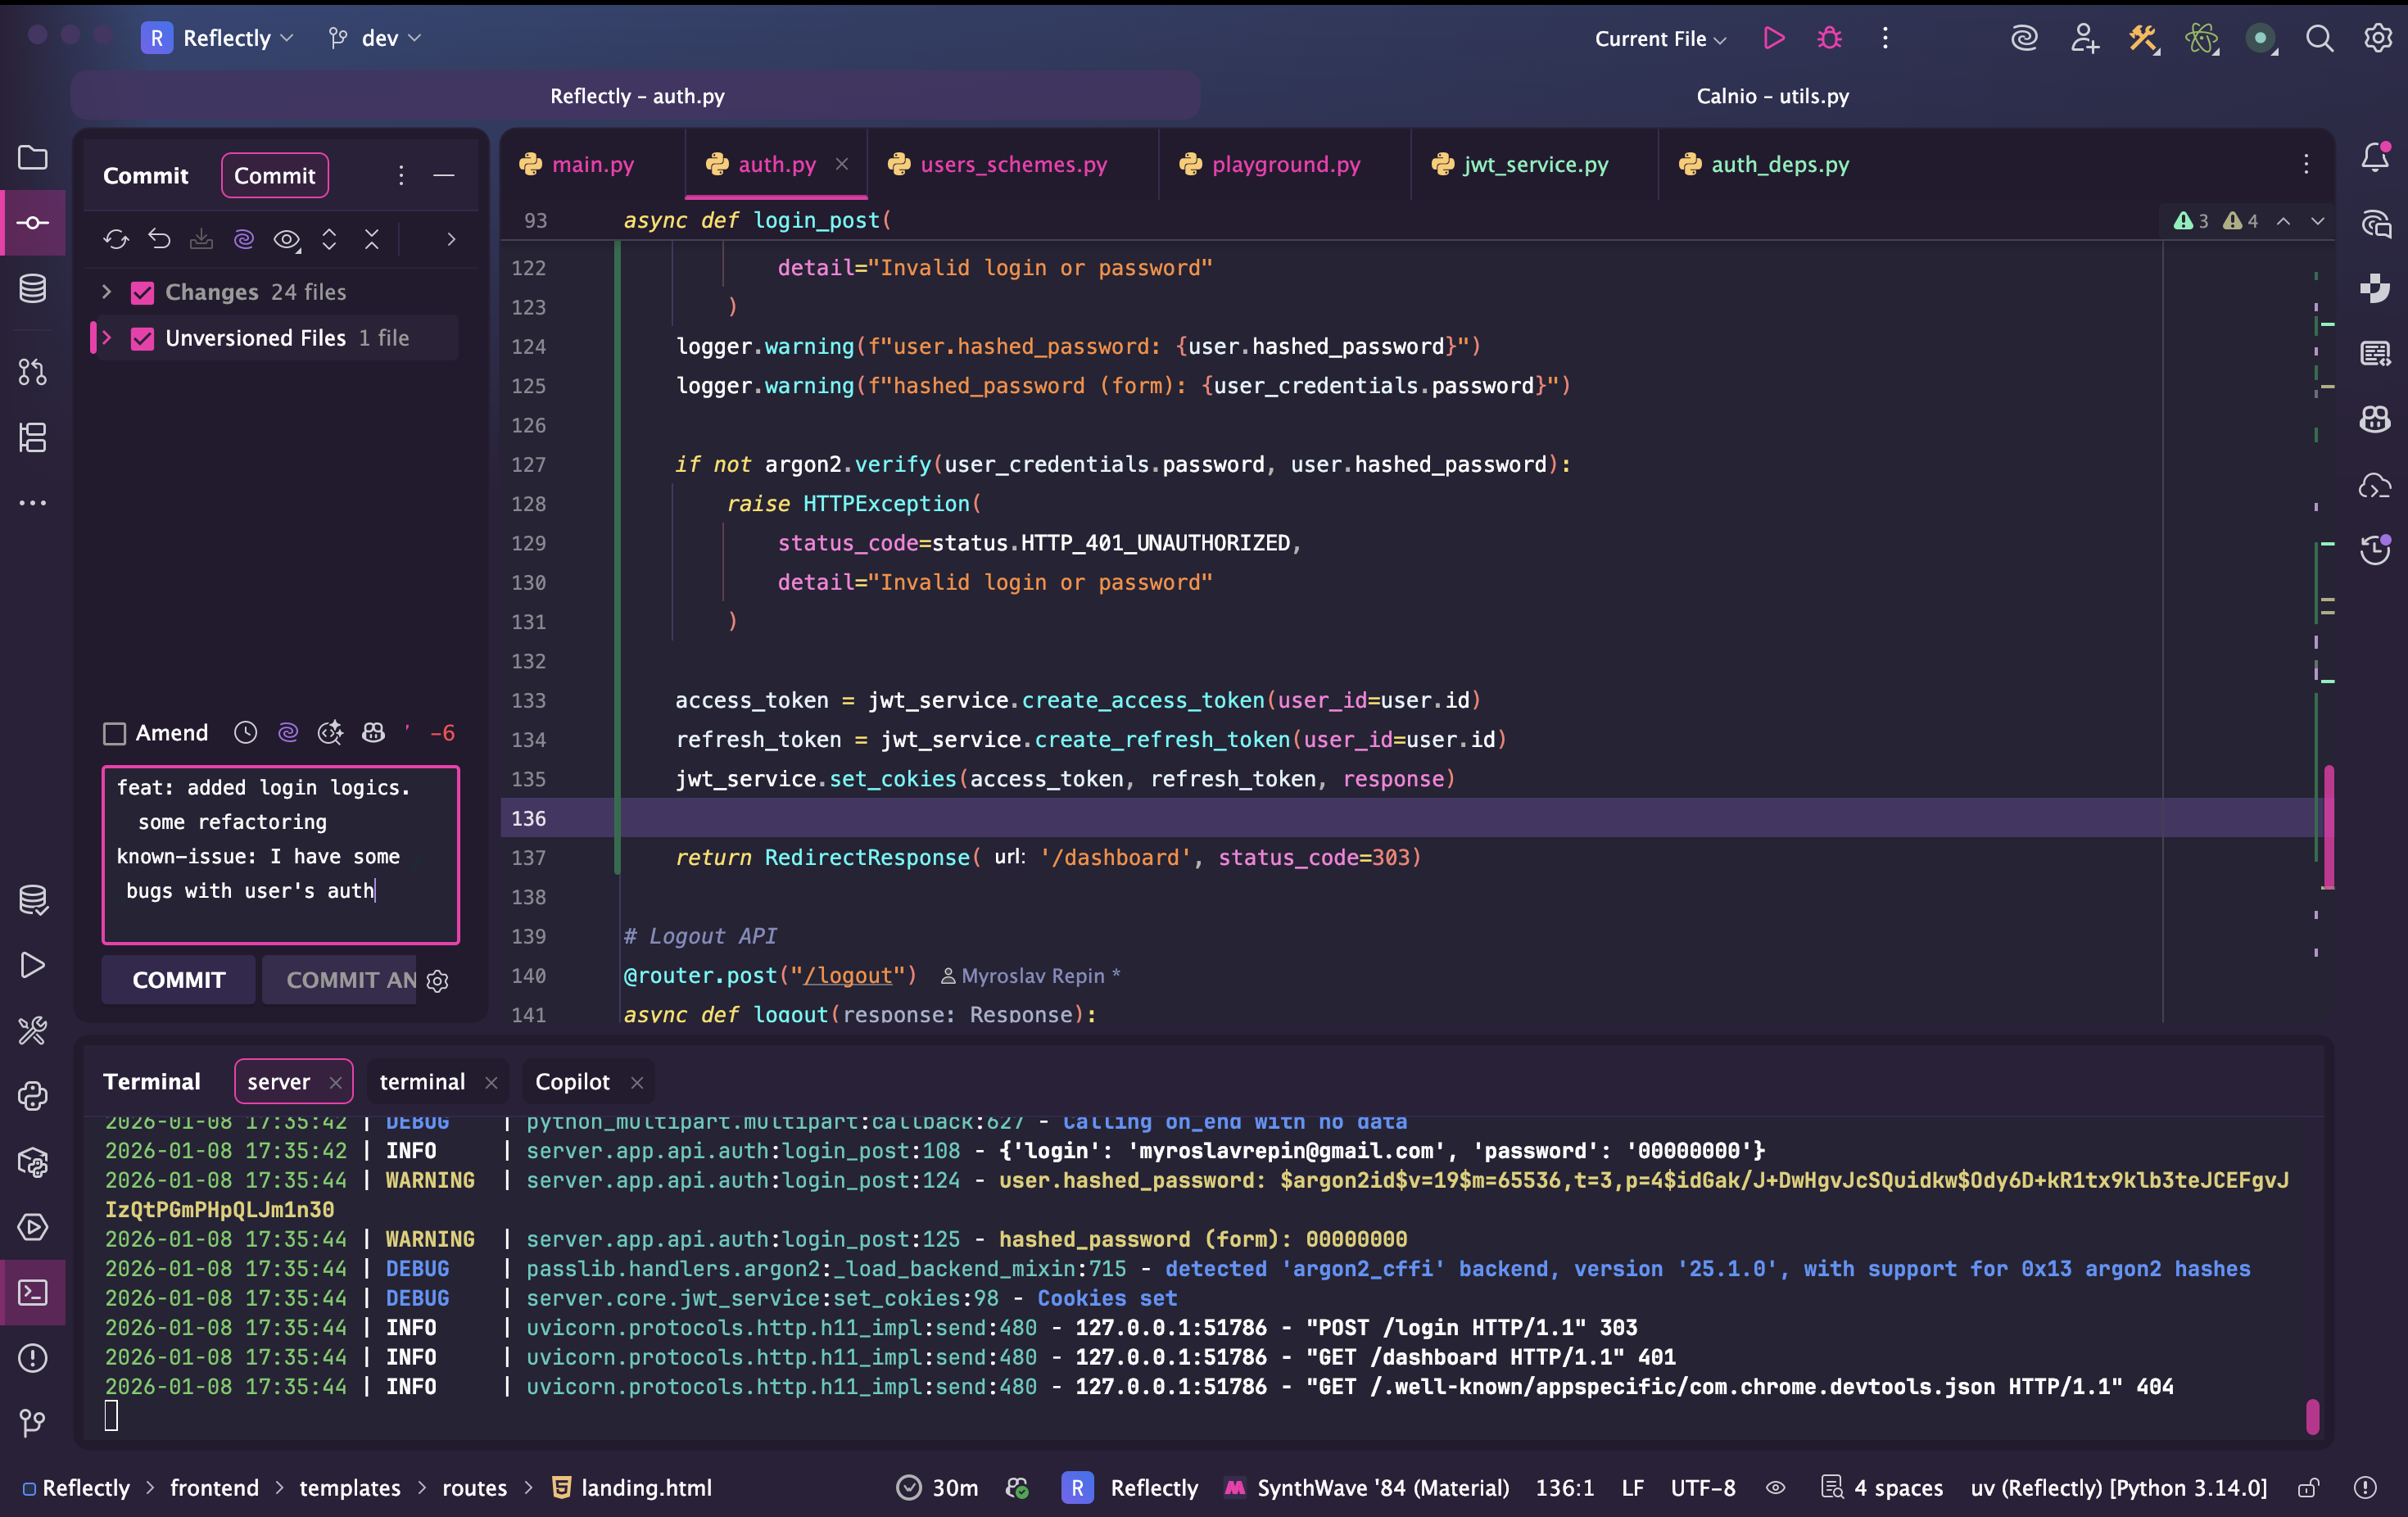The image size is (2408, 1517).
Task: Open the Pull Requests tool window
Action: [x=32, y=372]
